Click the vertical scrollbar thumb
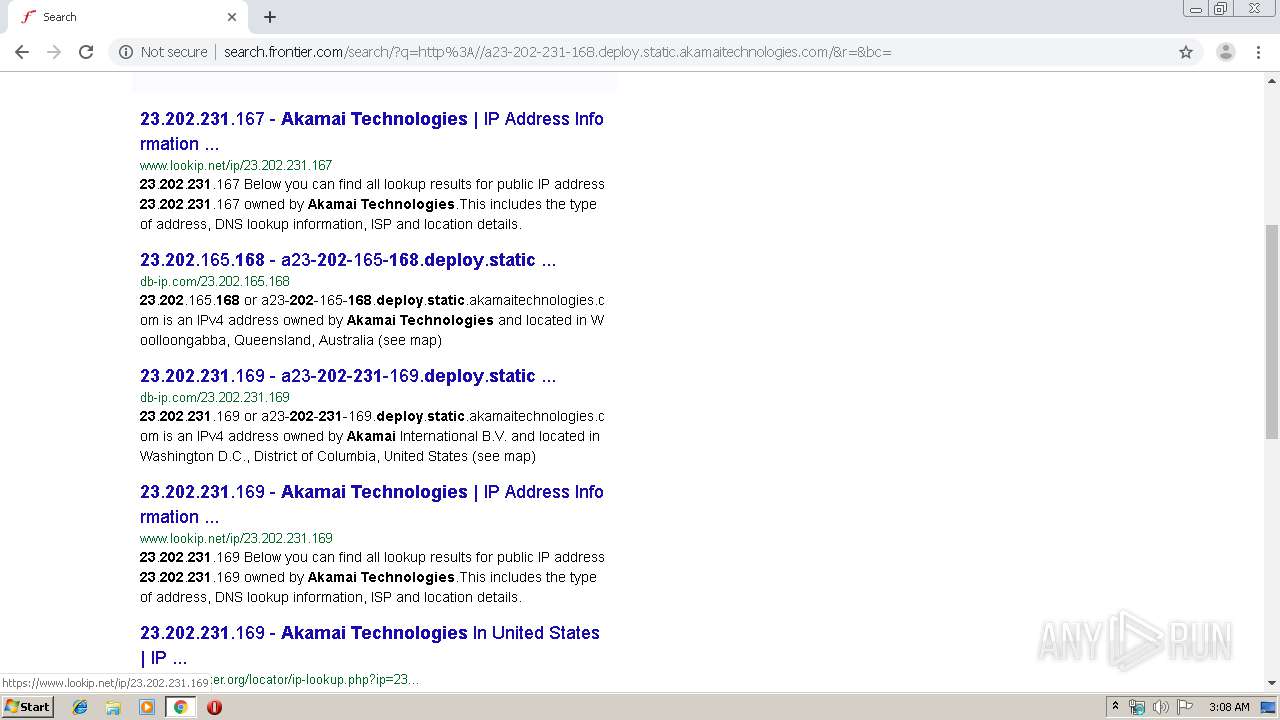1280x720 pixels. tap(1272, 331)
